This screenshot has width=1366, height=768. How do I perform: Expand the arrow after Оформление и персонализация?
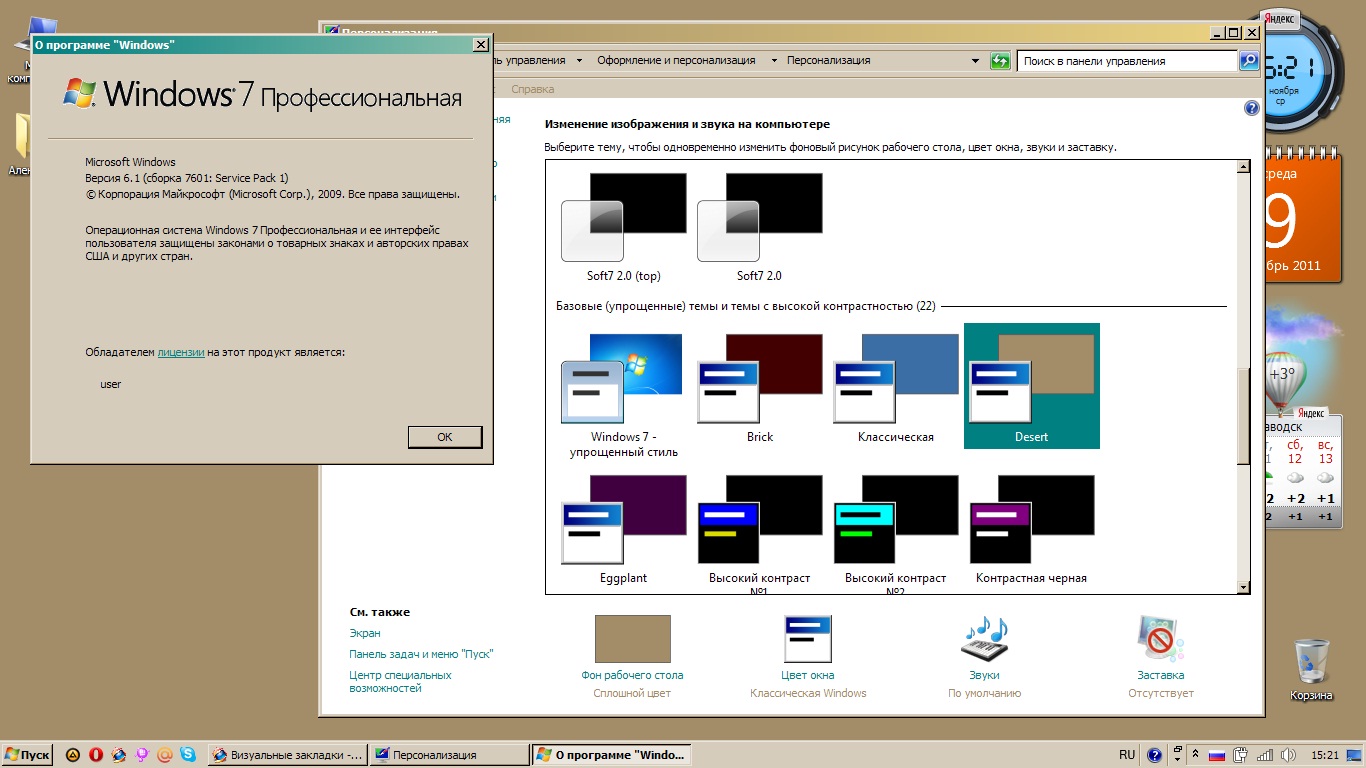(773, 61)
